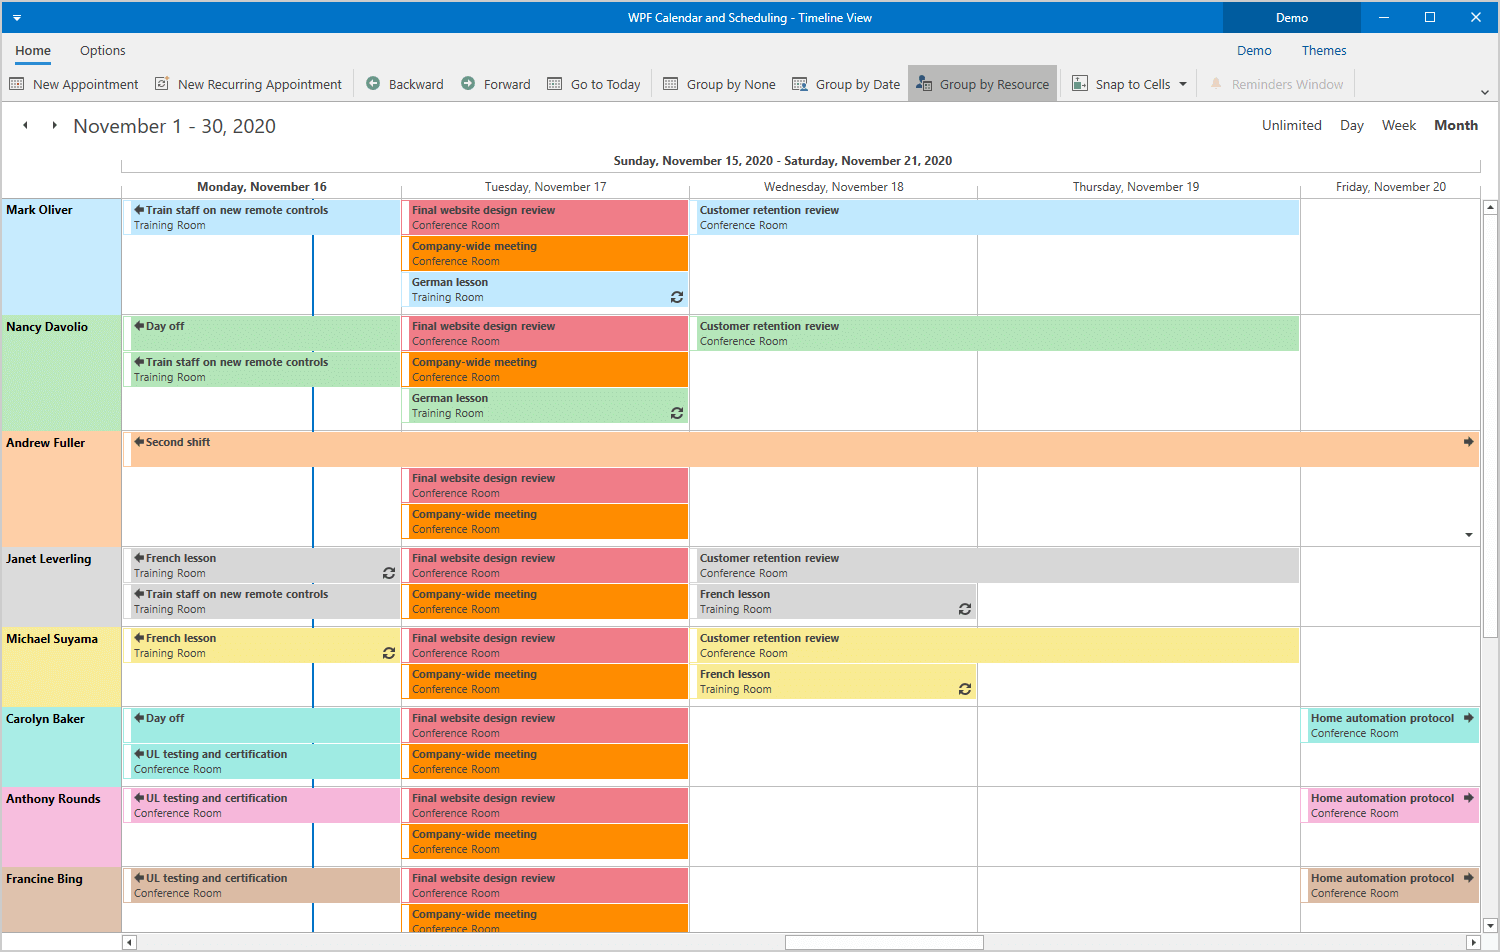Click the Forward arrow icon
The height and width of the screenshot is (952, 1500).
pos(468,84)
